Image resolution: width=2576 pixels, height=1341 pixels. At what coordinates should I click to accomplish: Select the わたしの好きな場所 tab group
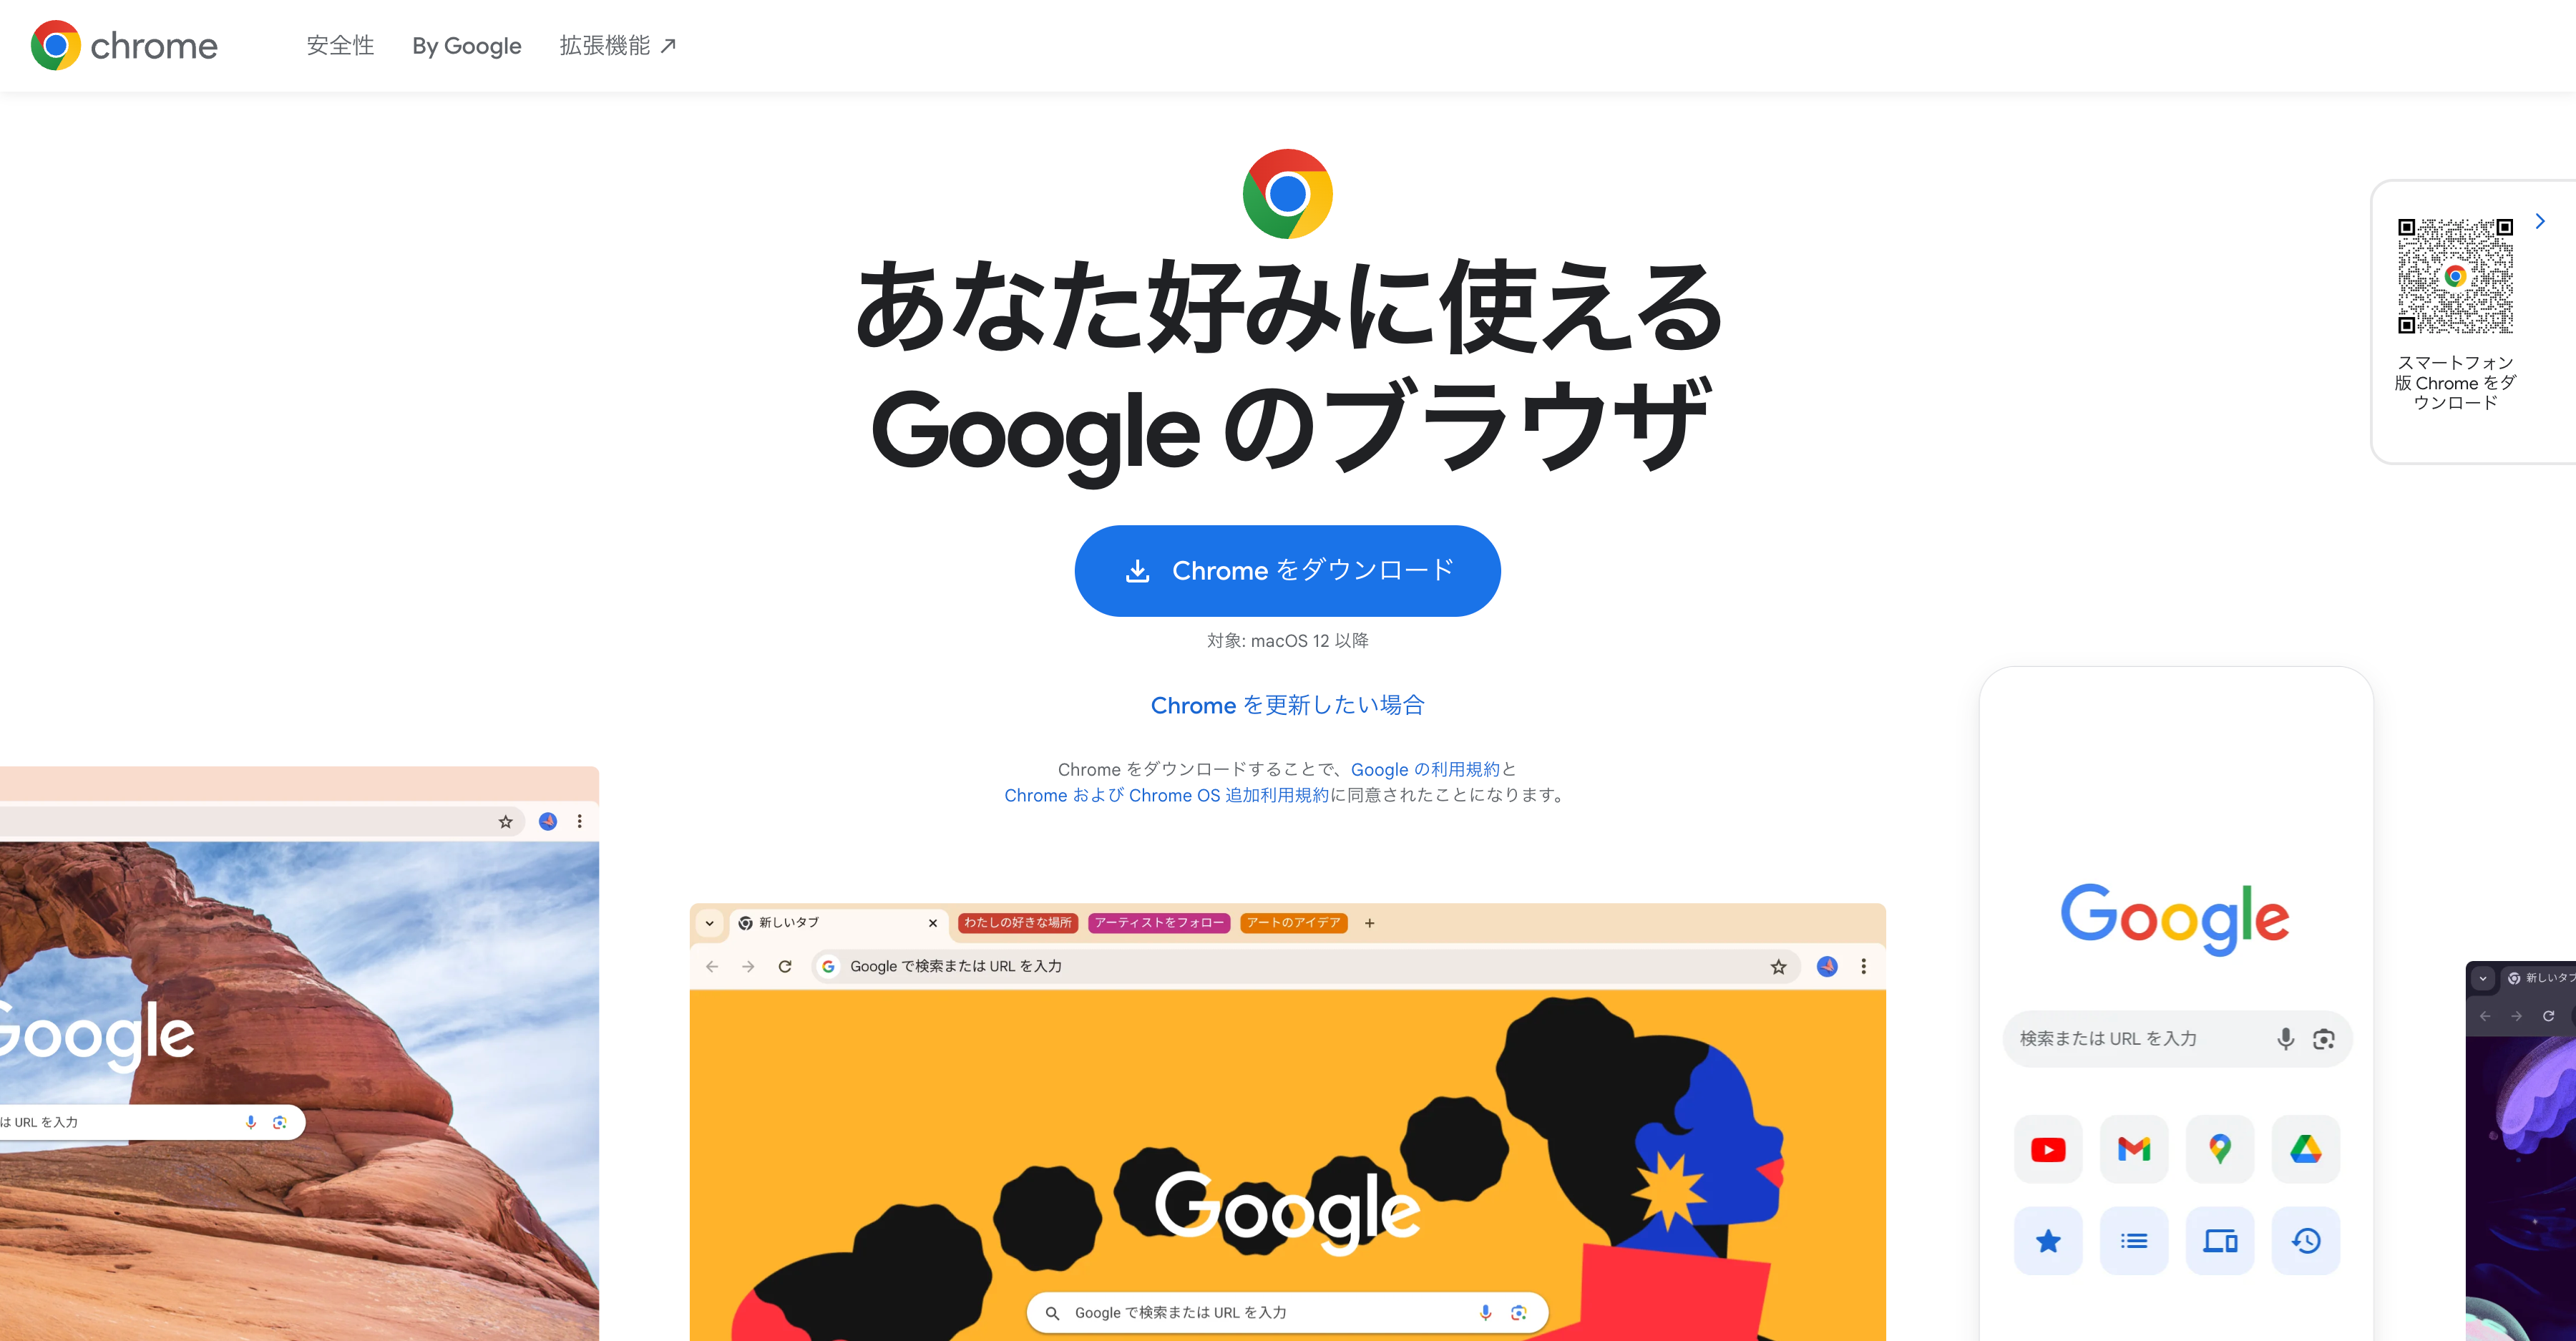click(1017, 923)
